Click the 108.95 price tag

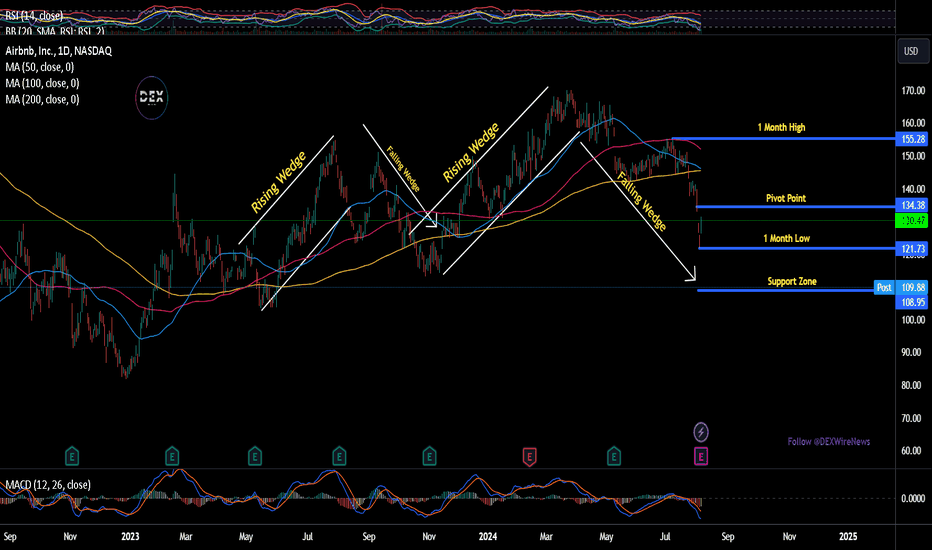click(912, 302)
